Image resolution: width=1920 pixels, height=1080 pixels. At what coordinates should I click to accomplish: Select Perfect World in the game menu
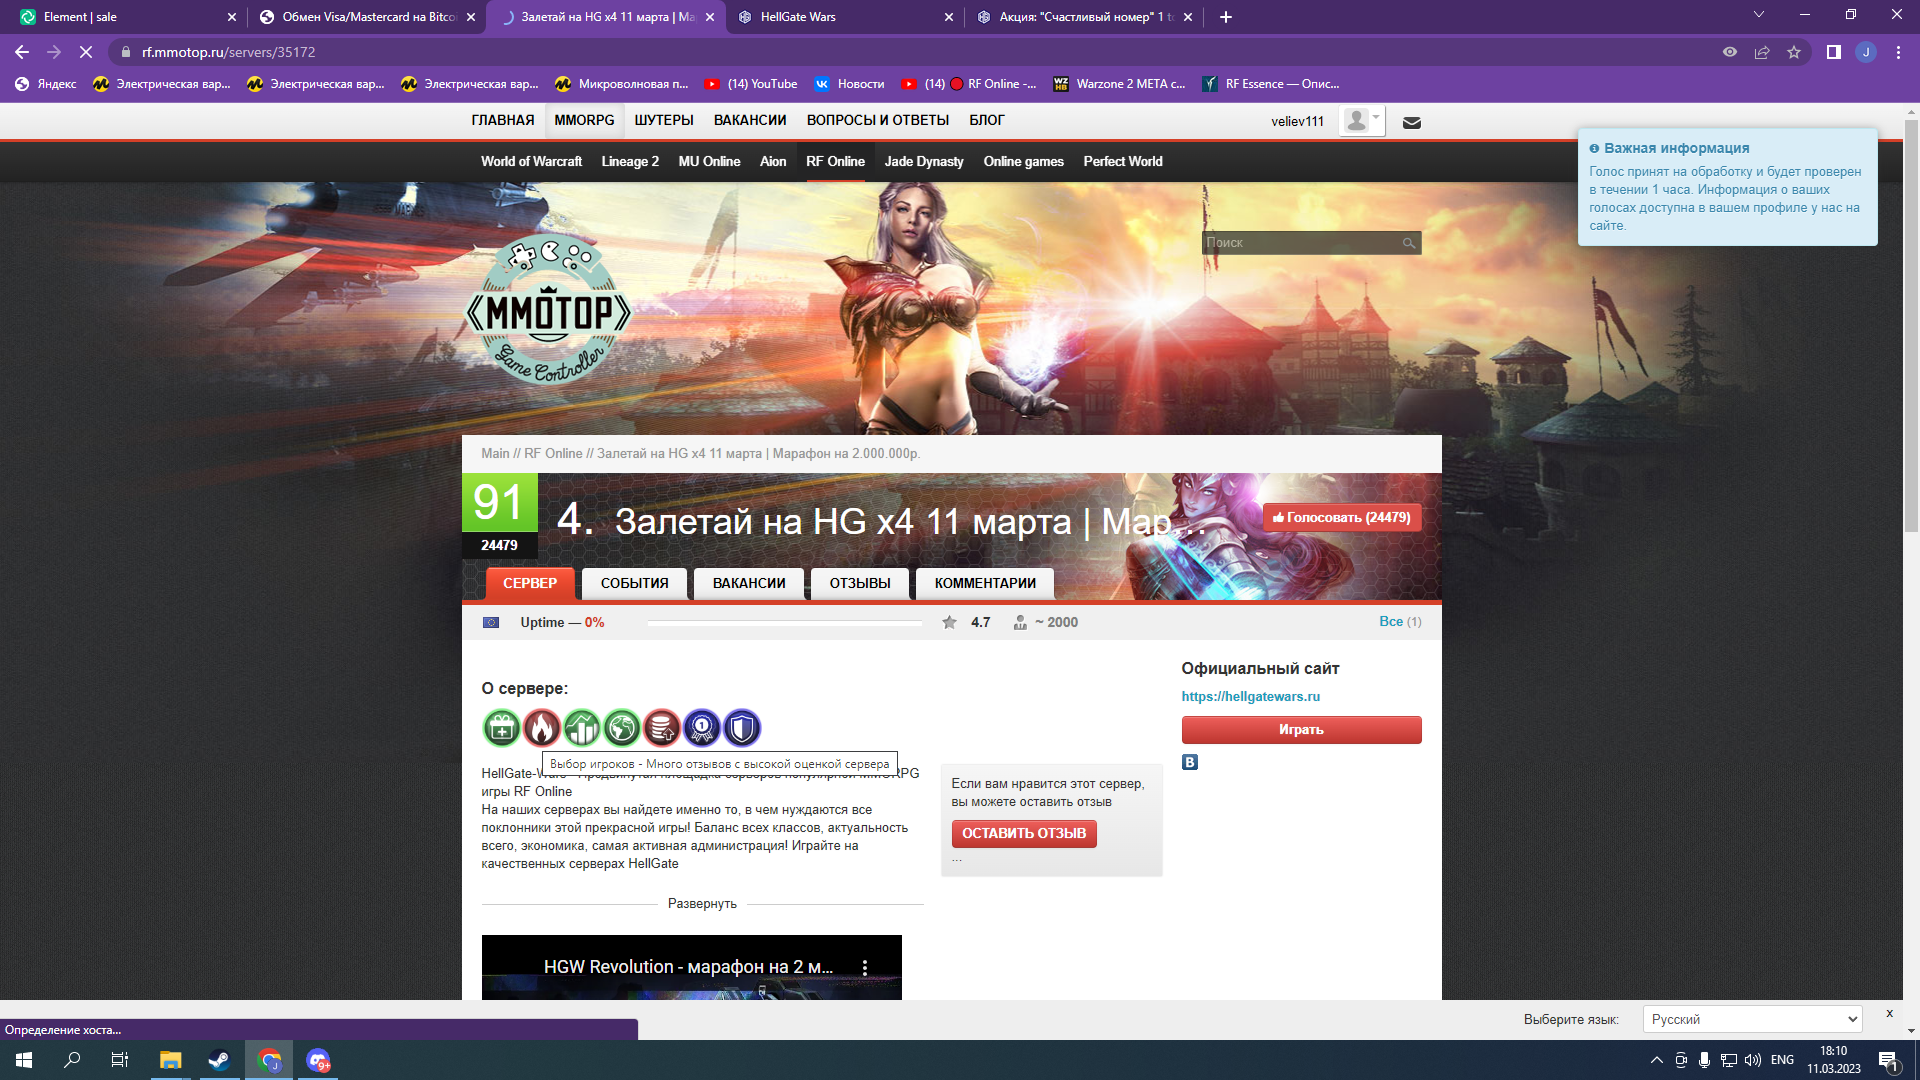click(x=1123, y=161)
